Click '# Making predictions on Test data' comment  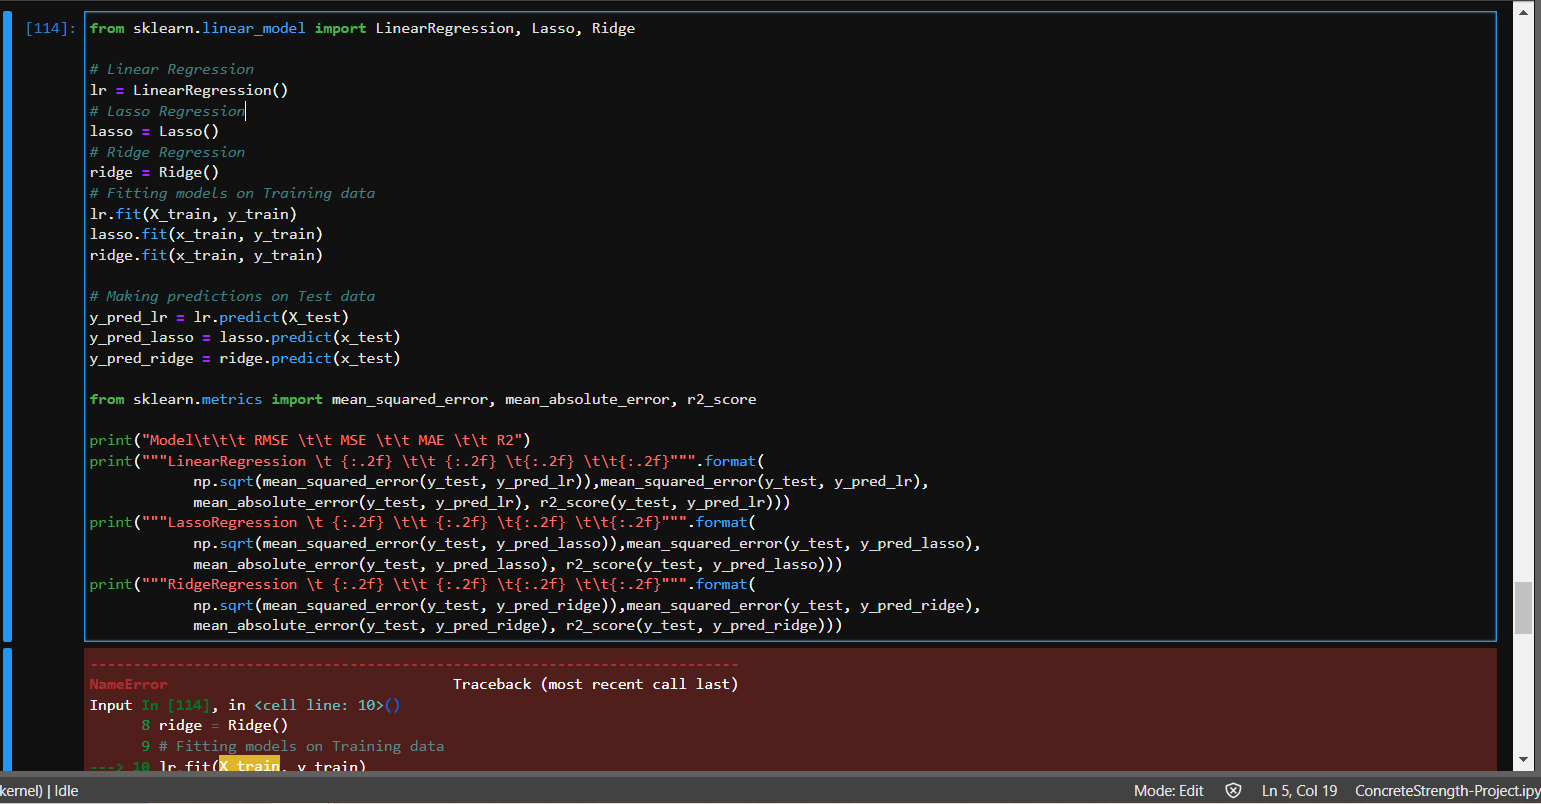pos(232,296)
